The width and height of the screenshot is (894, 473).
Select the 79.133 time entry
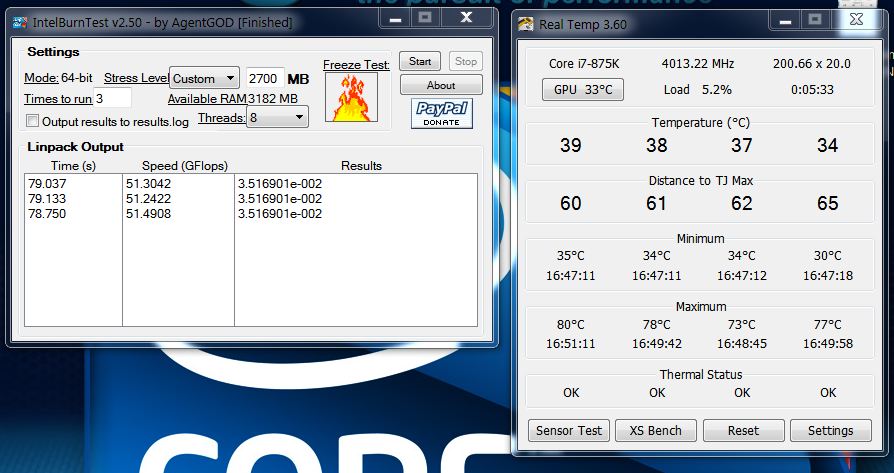point(47,198)
